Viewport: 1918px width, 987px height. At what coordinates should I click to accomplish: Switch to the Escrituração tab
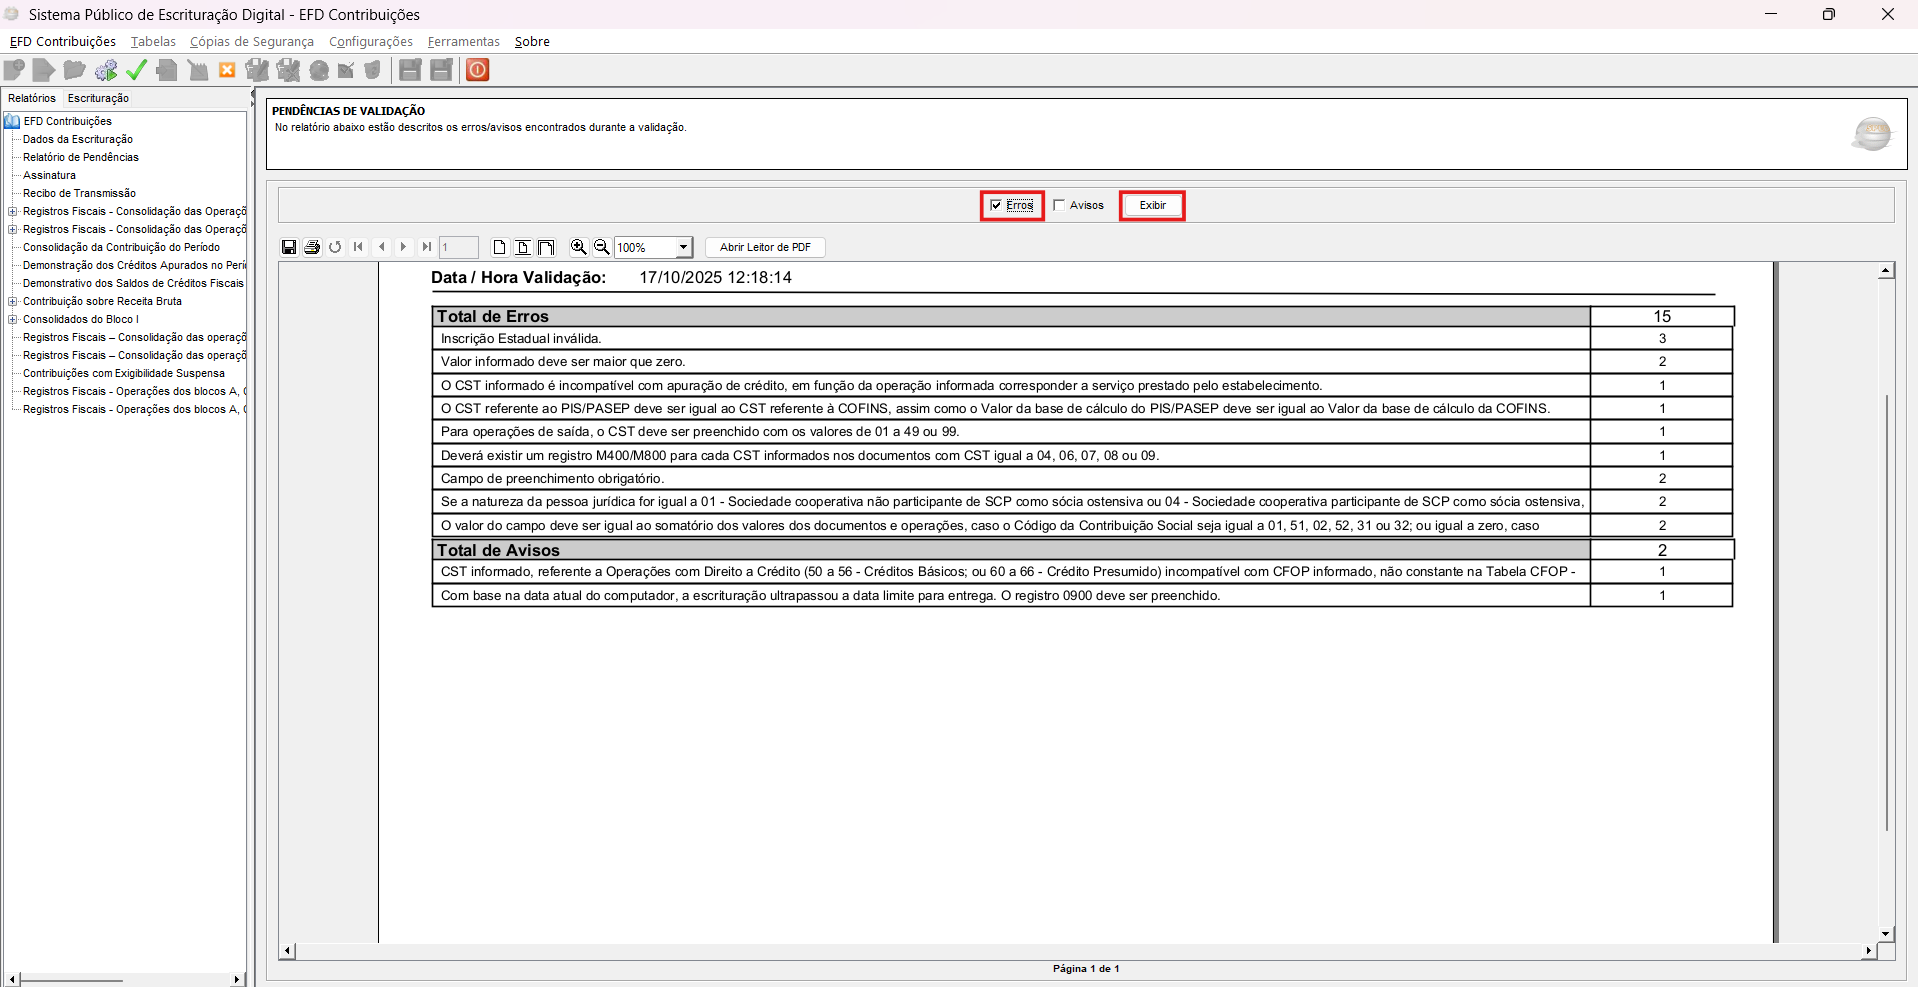coord(98,98)
